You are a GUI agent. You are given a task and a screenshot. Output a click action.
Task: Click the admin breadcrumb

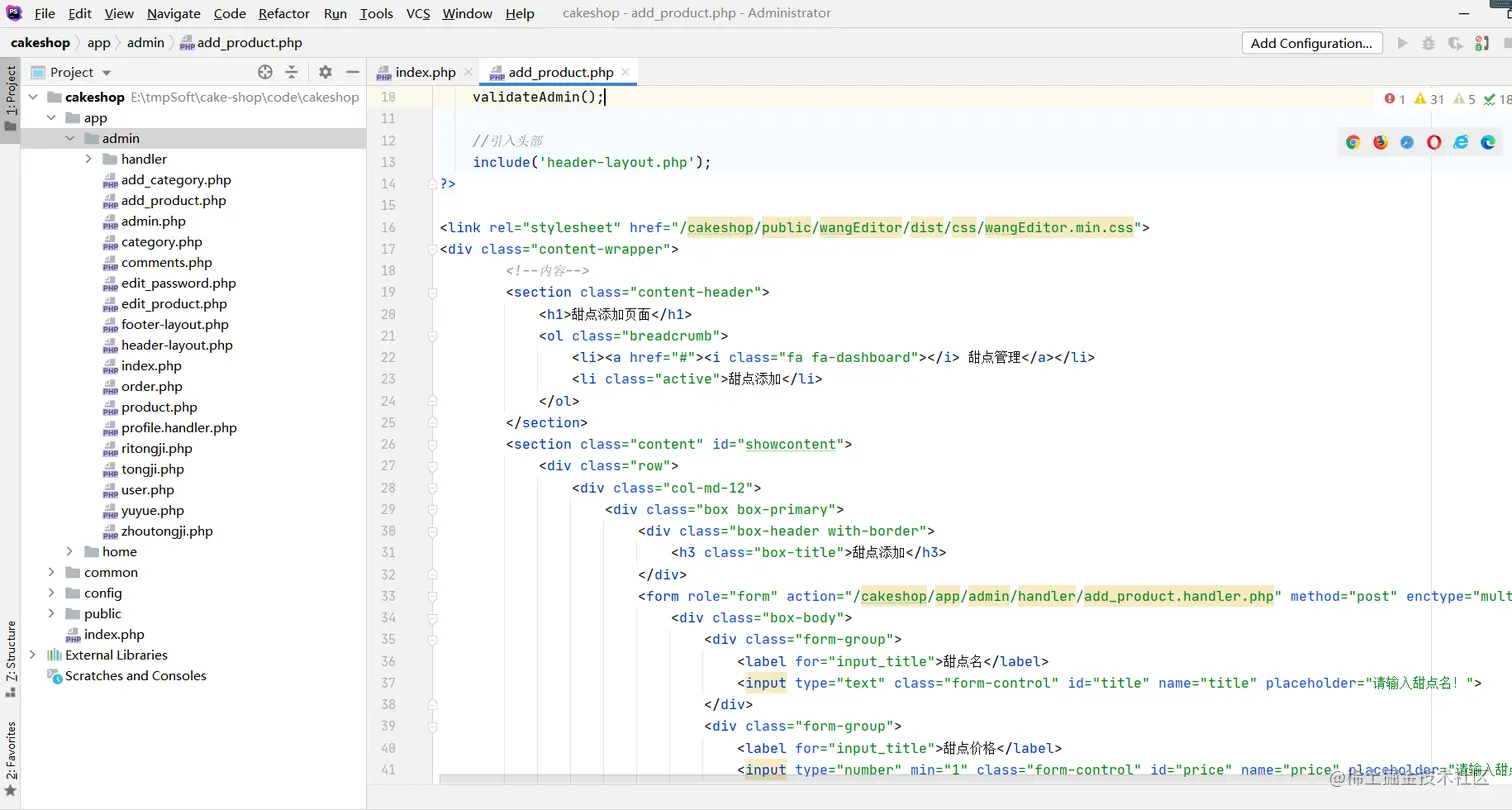coord(146,43)
